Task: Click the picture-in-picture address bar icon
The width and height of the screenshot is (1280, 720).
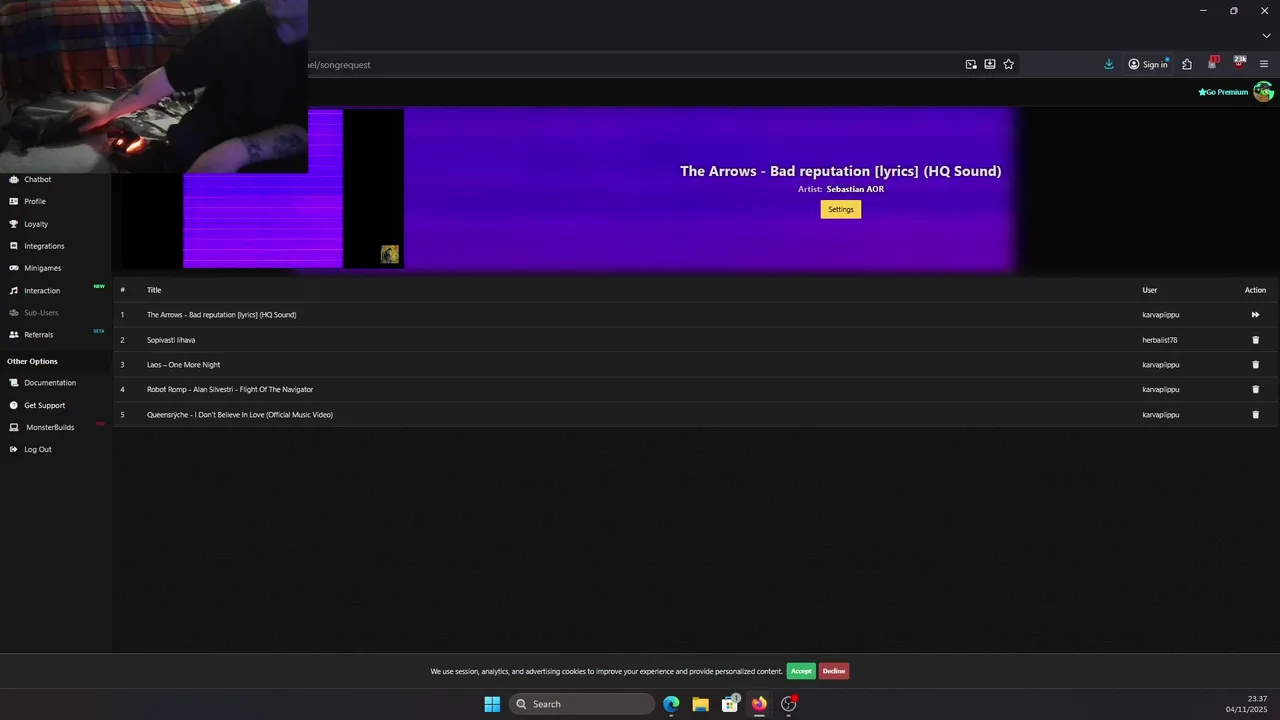Action: [x=971, y=64]
